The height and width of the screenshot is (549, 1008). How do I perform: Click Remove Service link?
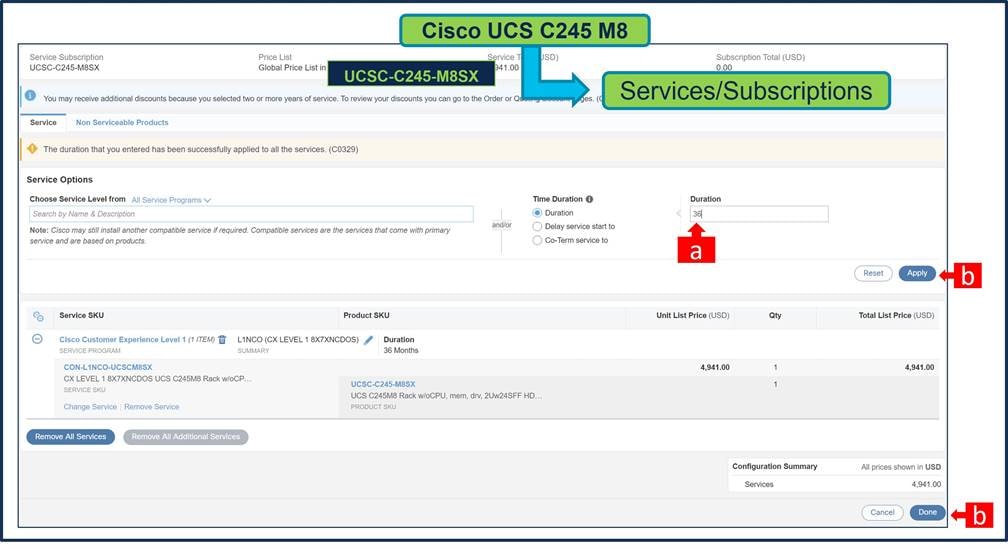click(152, 407)
